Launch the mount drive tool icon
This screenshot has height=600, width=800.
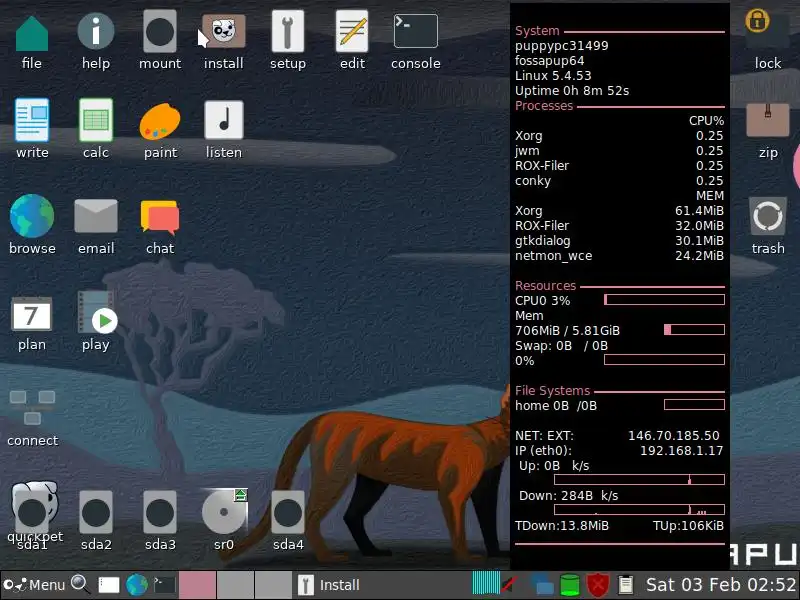pos(160,32)
